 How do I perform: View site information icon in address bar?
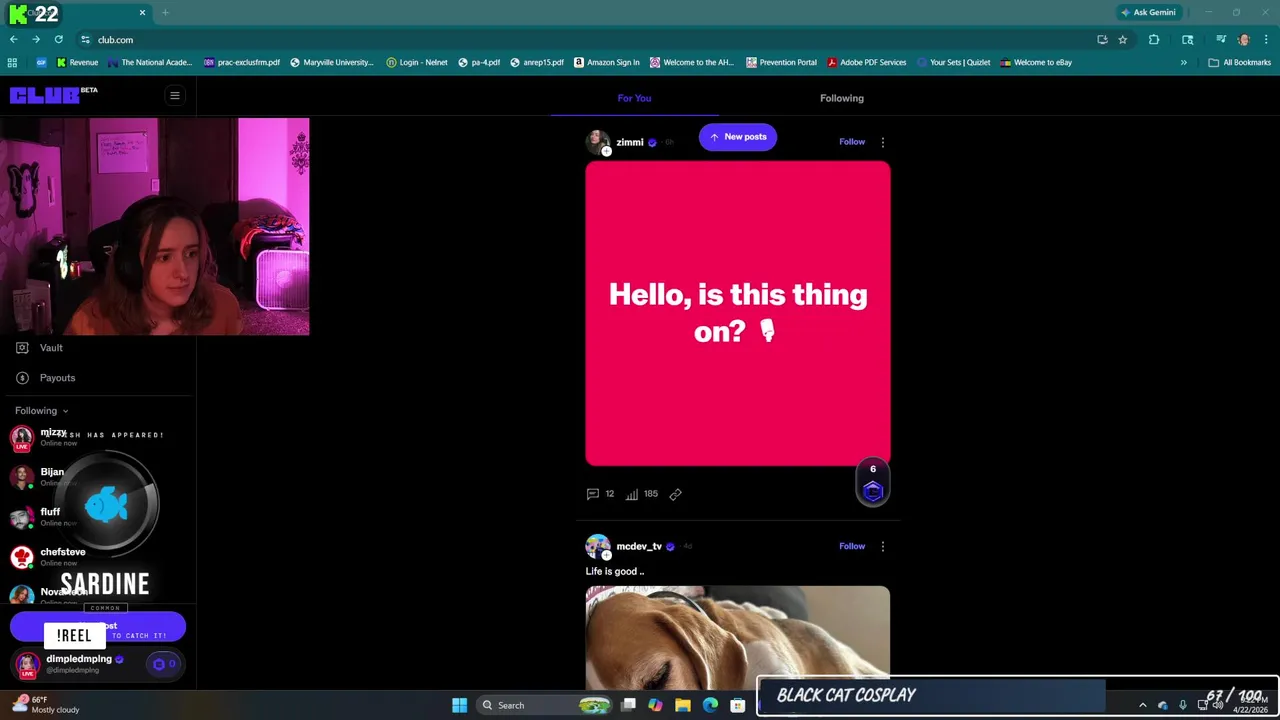(x=84, y=40)
